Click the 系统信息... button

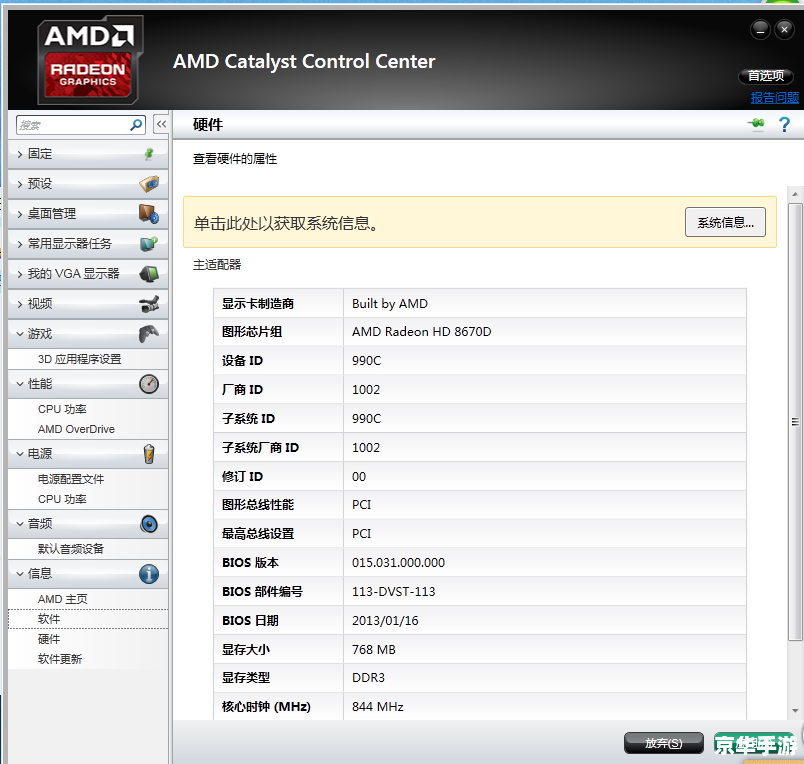(725, 222)
